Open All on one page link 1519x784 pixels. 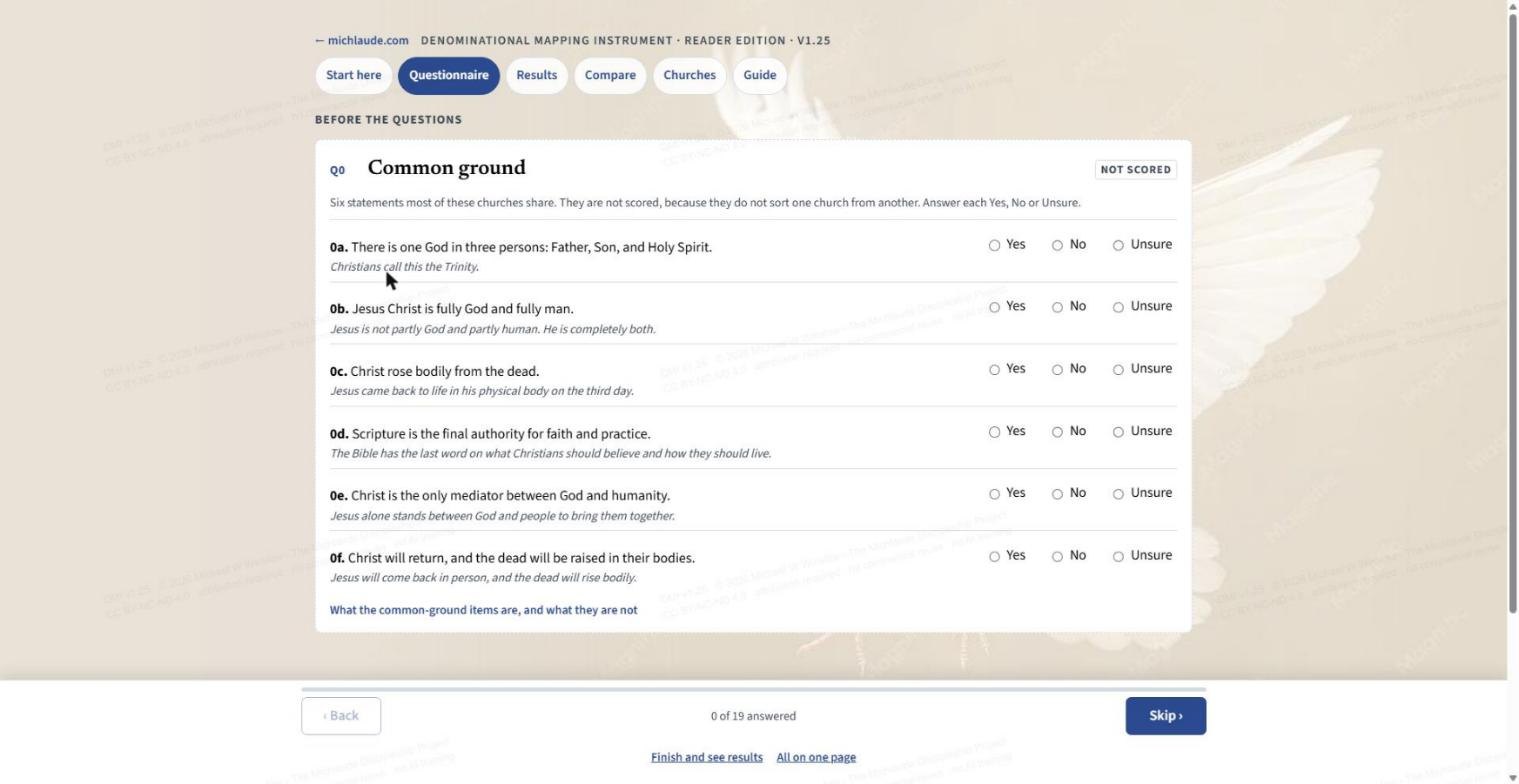[x=816, y=757]
